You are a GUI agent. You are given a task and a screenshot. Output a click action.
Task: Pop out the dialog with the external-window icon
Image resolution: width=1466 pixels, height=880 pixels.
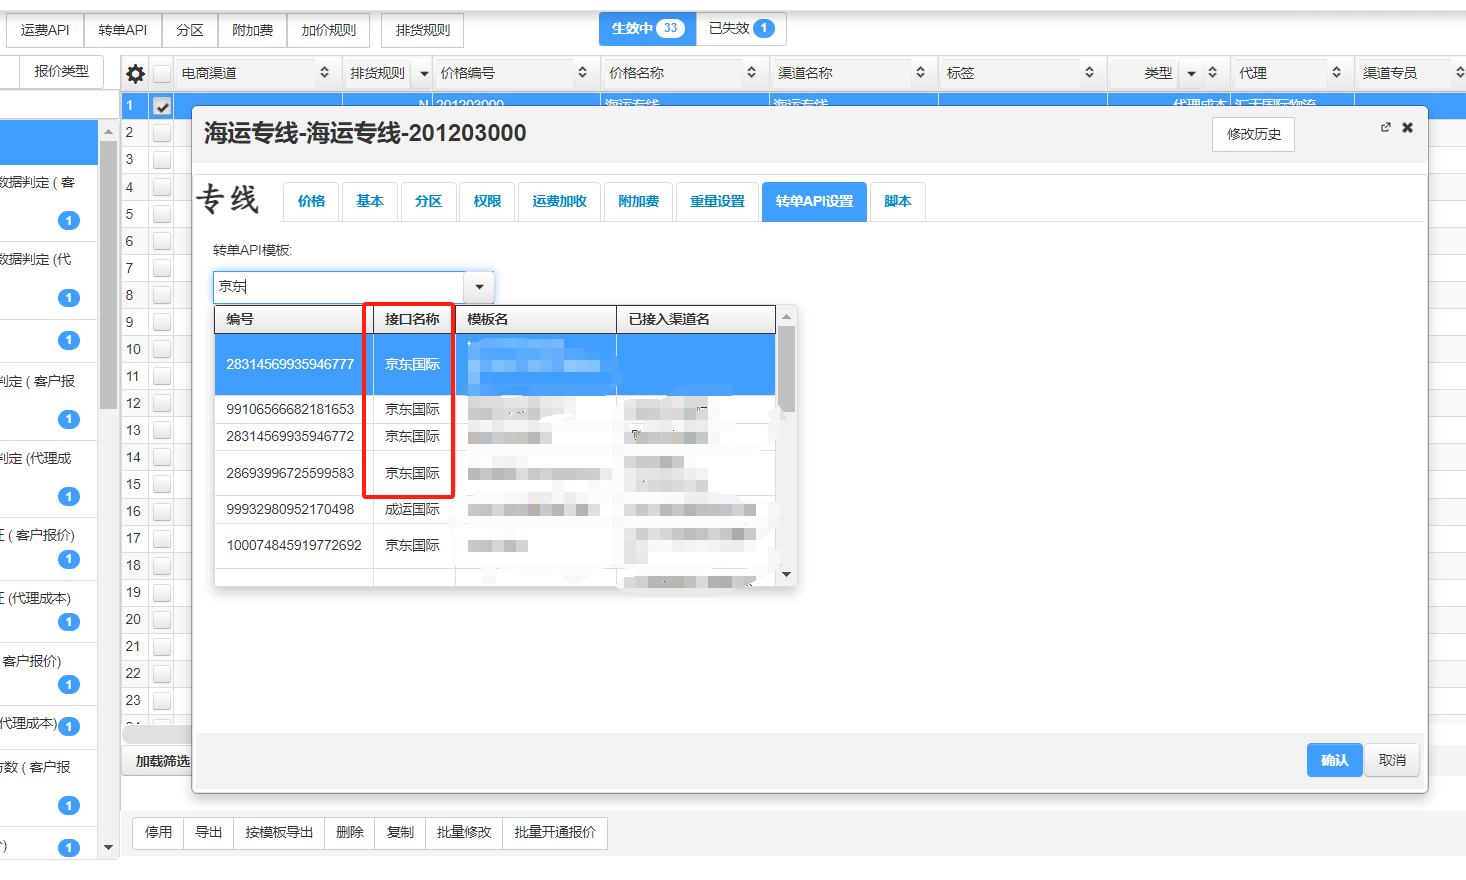pos(1385,127)
